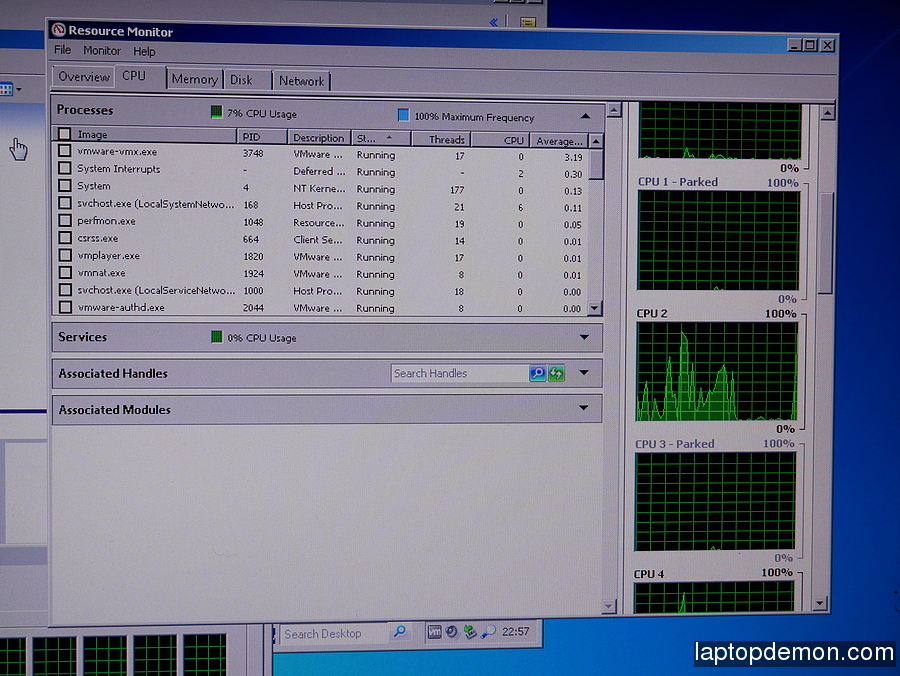Click the green square beside 0% CPU Usage
900x676 pixels.
216,337
